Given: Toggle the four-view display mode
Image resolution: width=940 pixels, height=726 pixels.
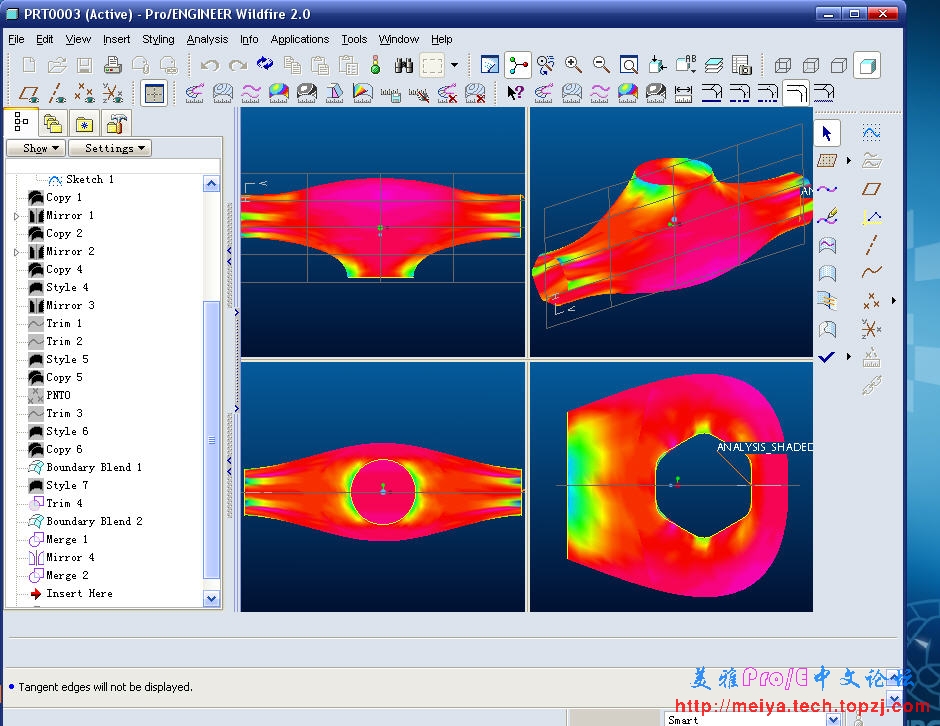Looking at the screenshot, I should (x=154, y=94).
